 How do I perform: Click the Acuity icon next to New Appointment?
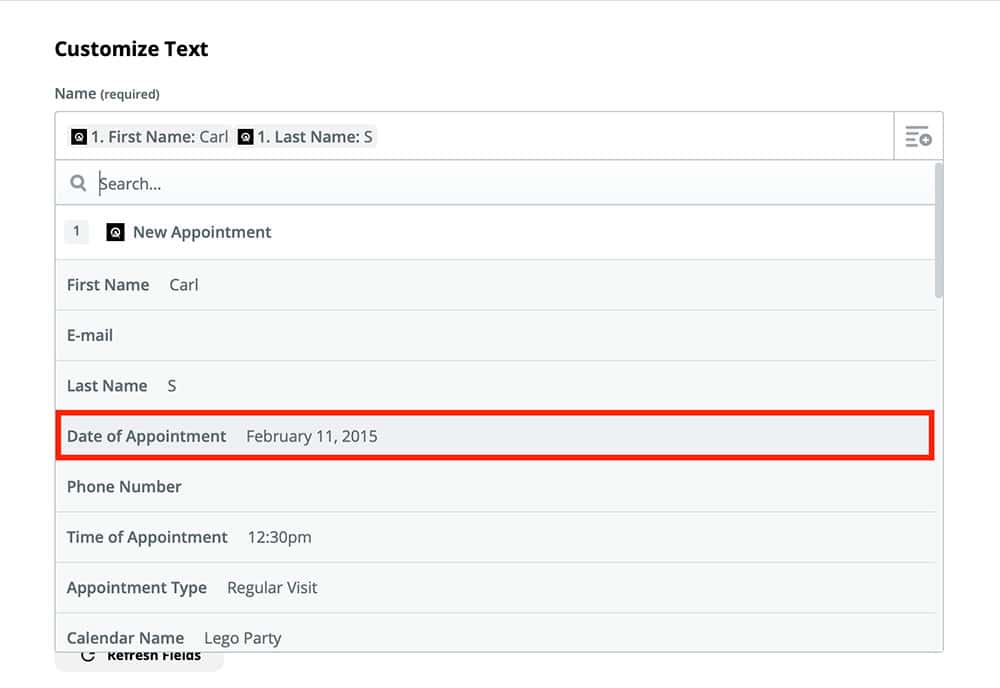(115, 232)
